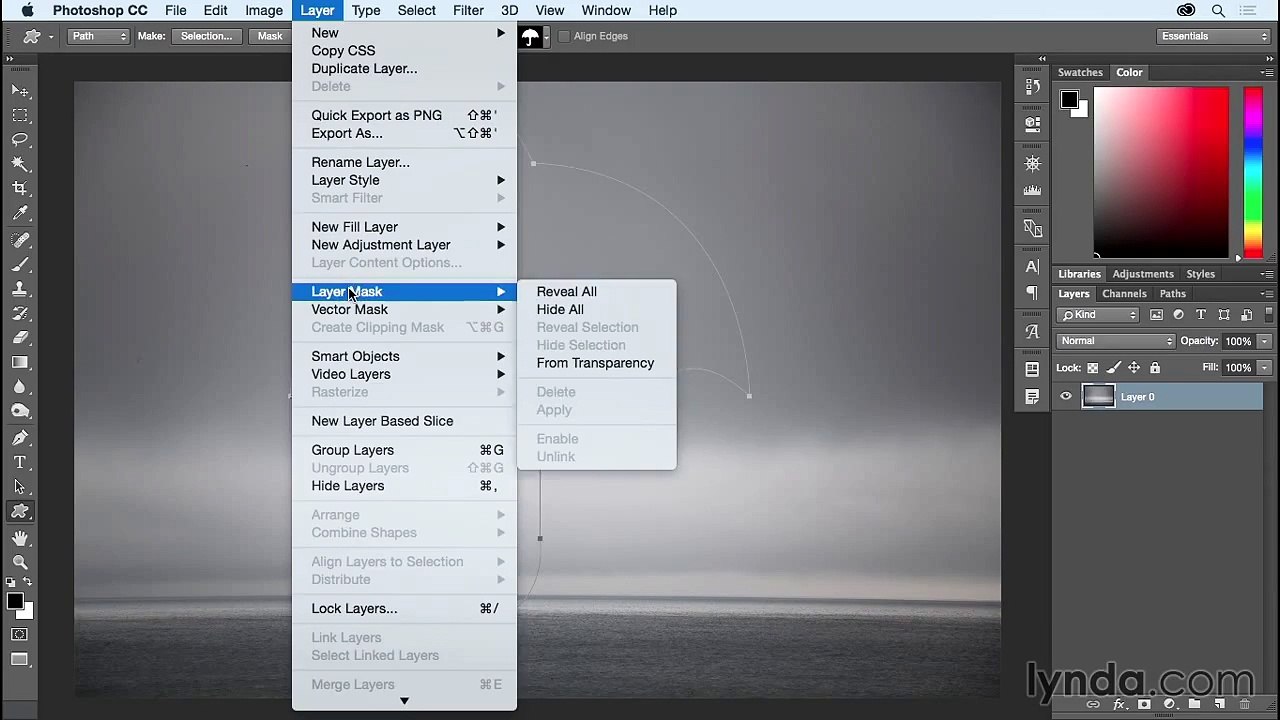Open the Normal blend mode dropdown

tap(1116, 341)
